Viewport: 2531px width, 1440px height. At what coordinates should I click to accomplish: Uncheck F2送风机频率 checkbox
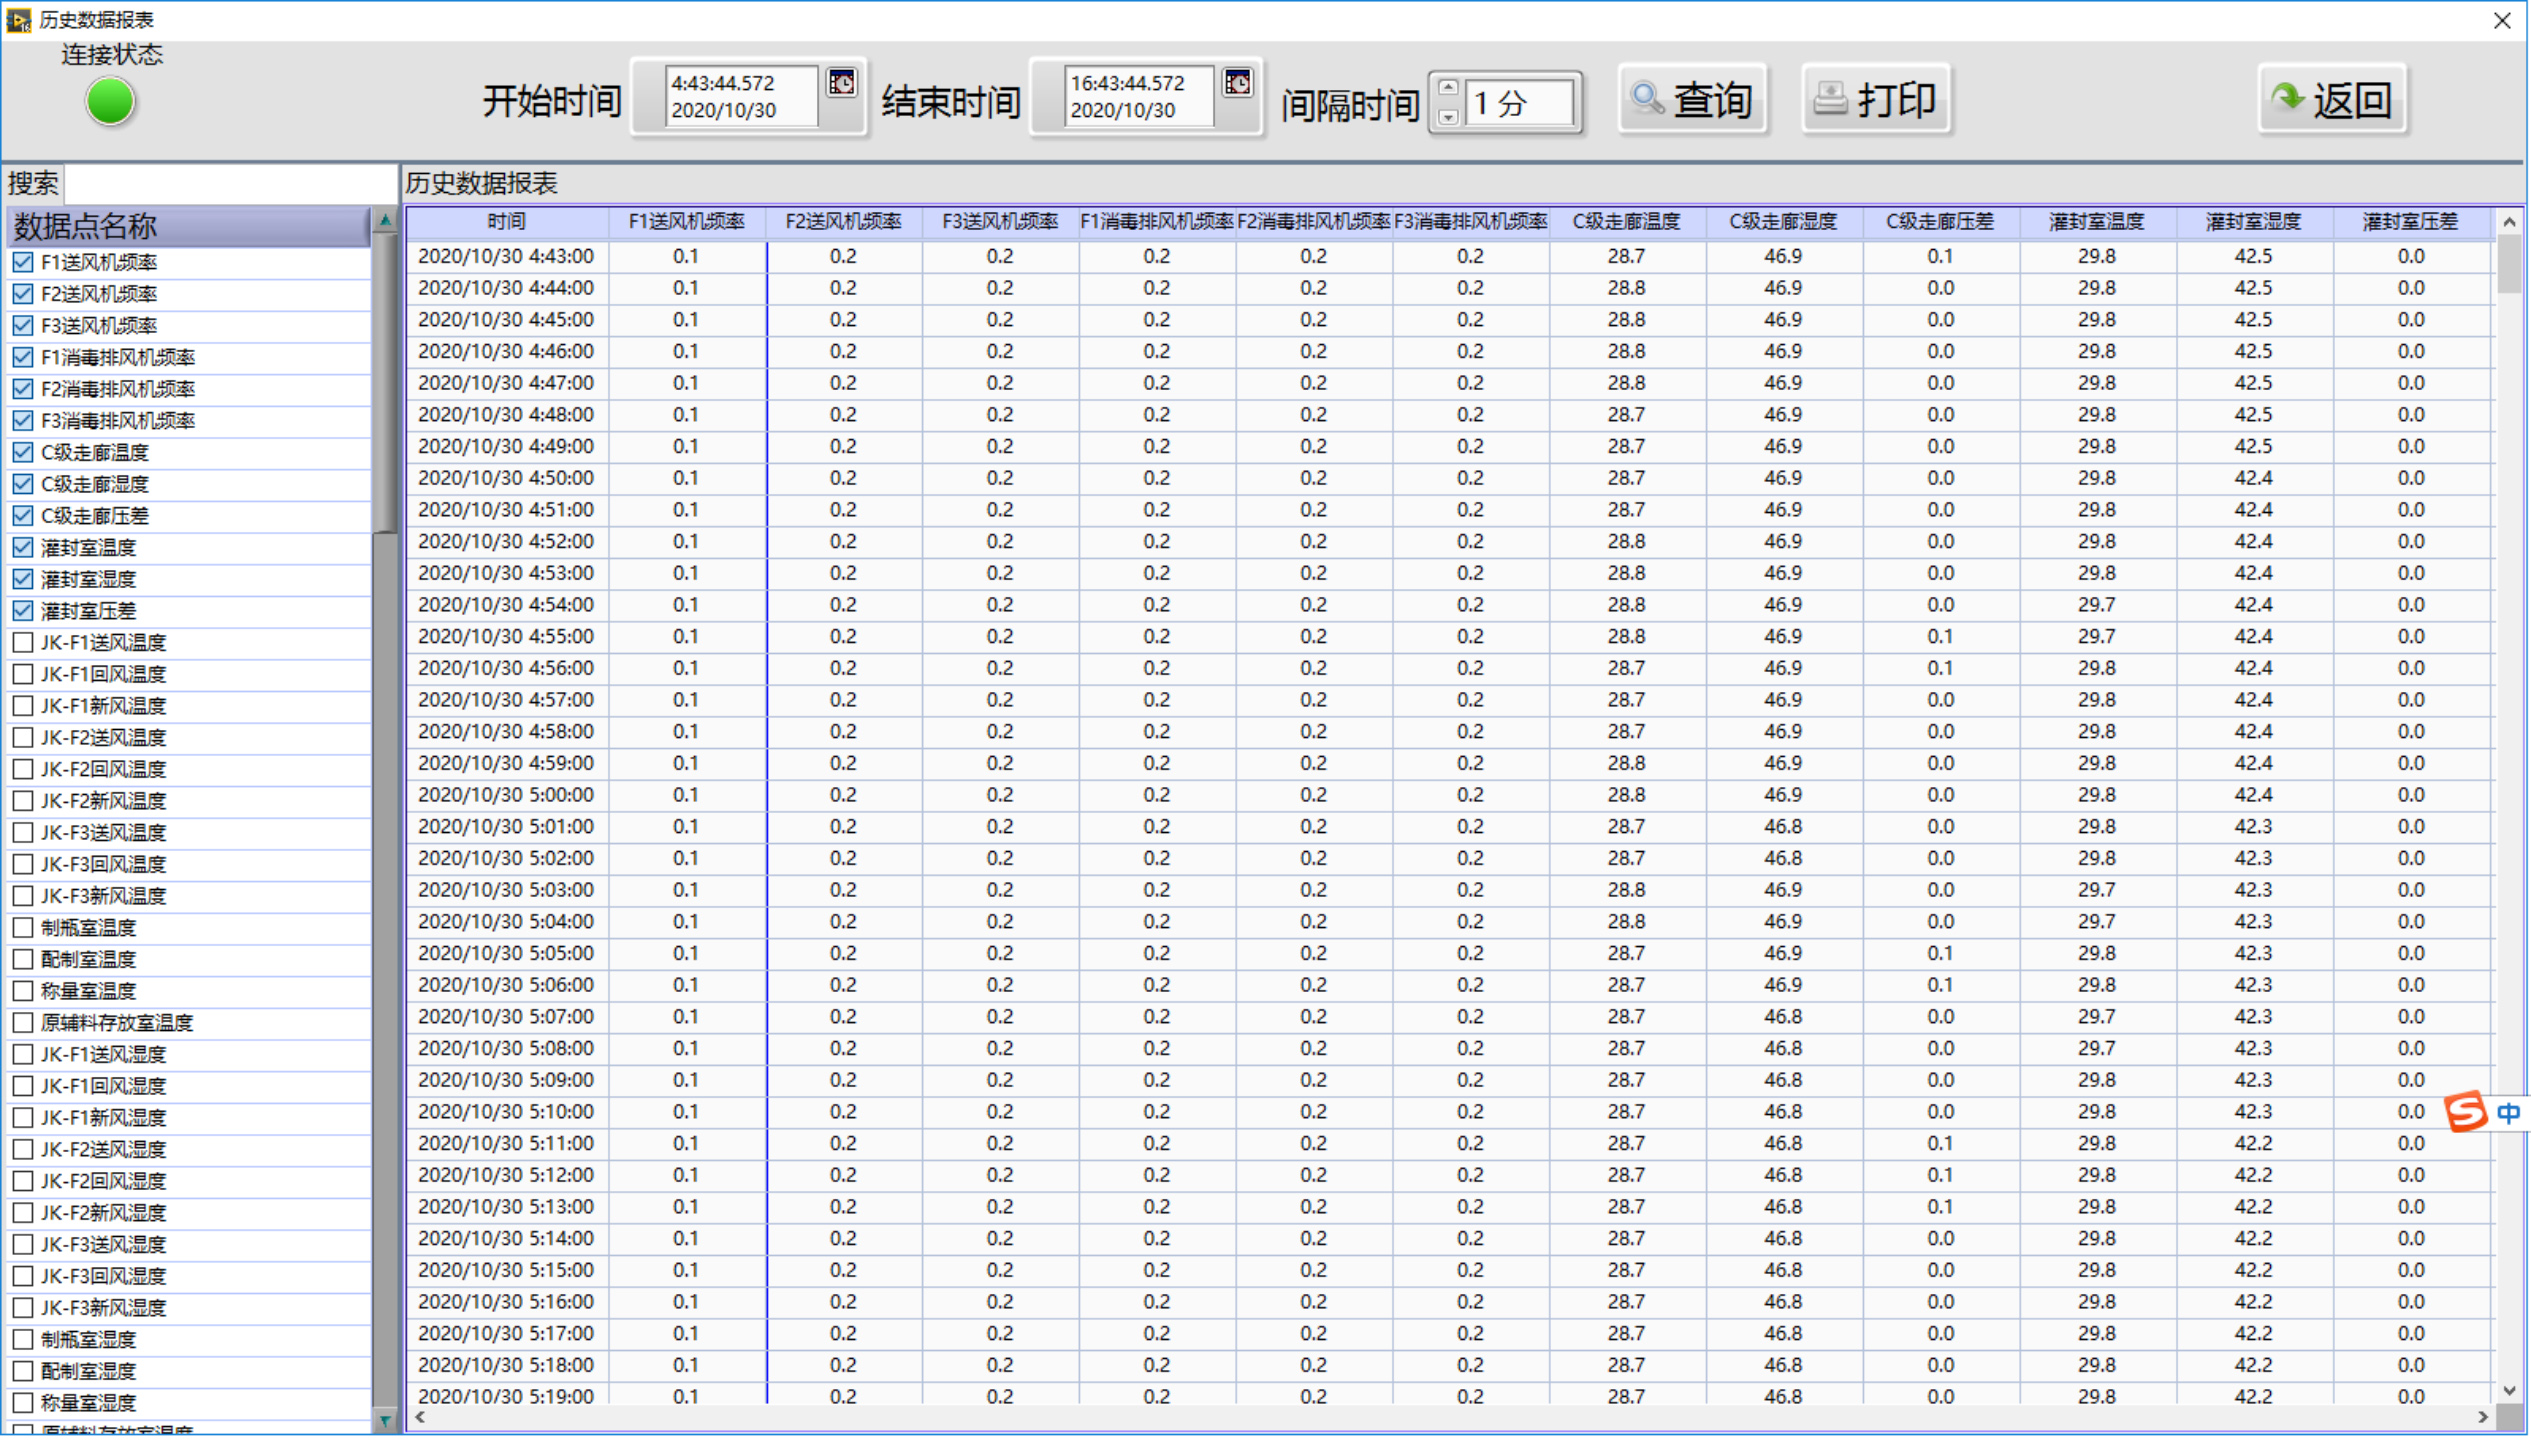23,294
